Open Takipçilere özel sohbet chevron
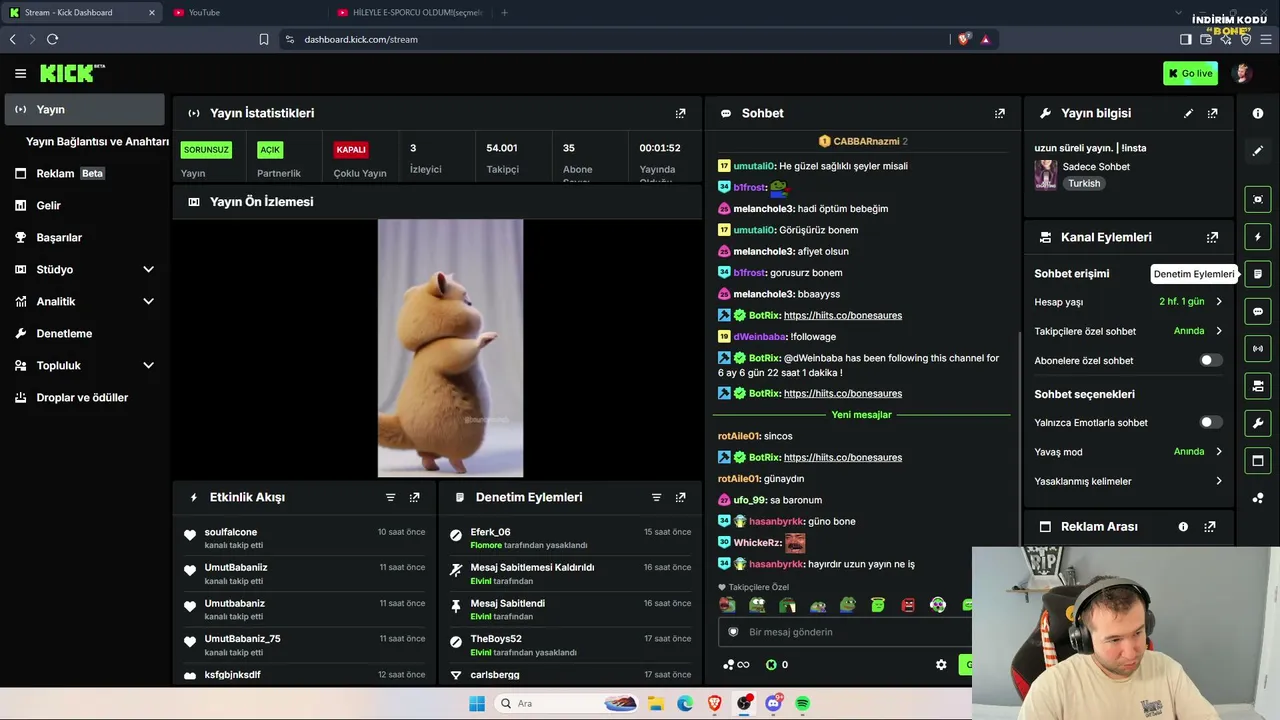 click(x=1218, y=331)
